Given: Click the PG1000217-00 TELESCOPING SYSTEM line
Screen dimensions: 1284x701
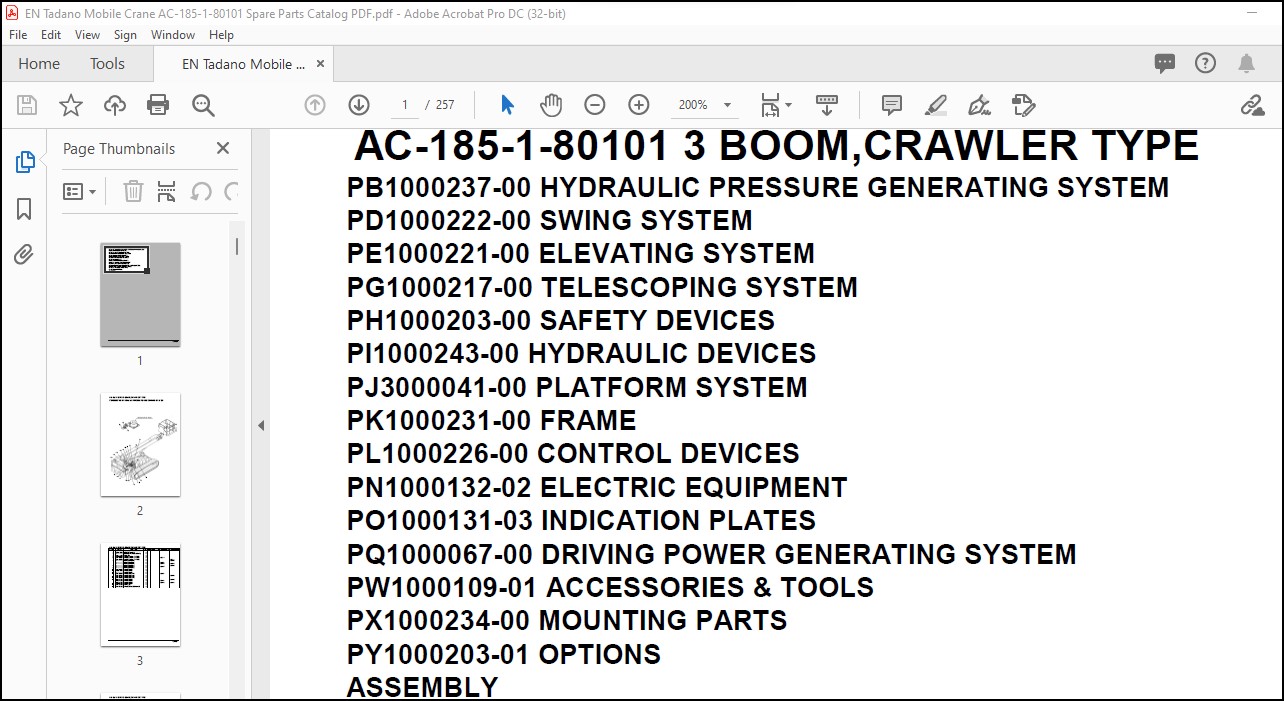Looking at the screenshot, I should click(602, 287).
